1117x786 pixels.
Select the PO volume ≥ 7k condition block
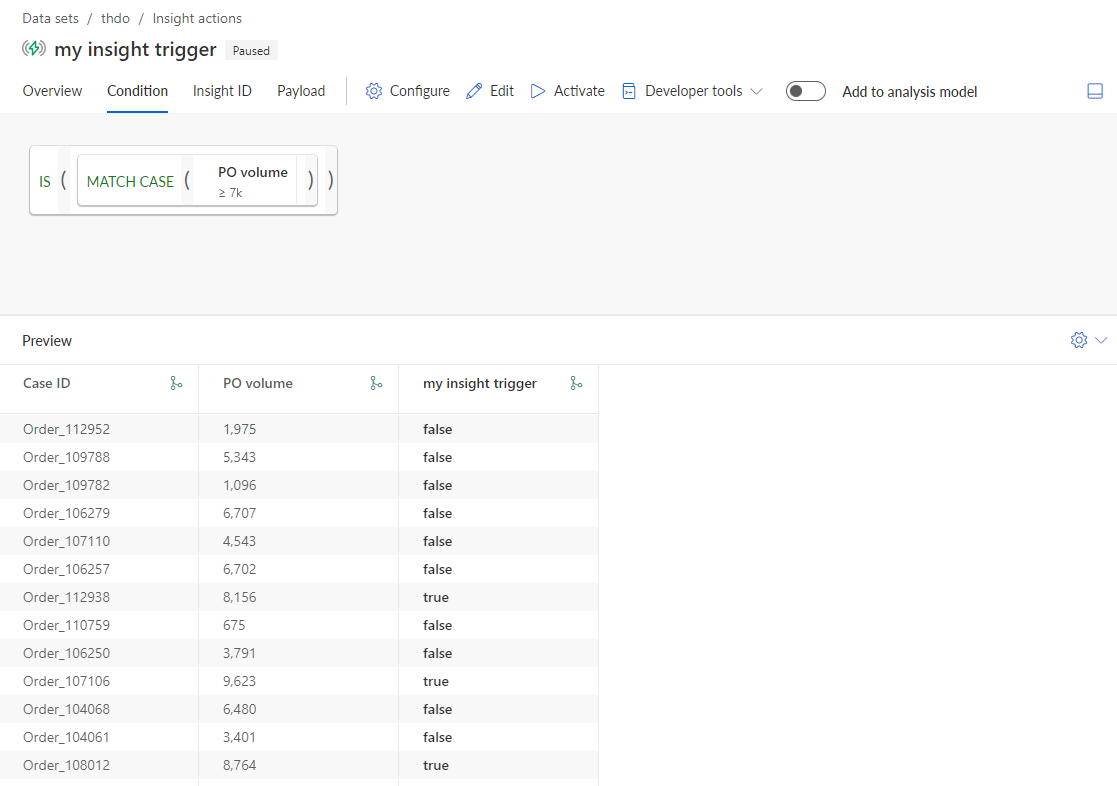coord(253,181)
